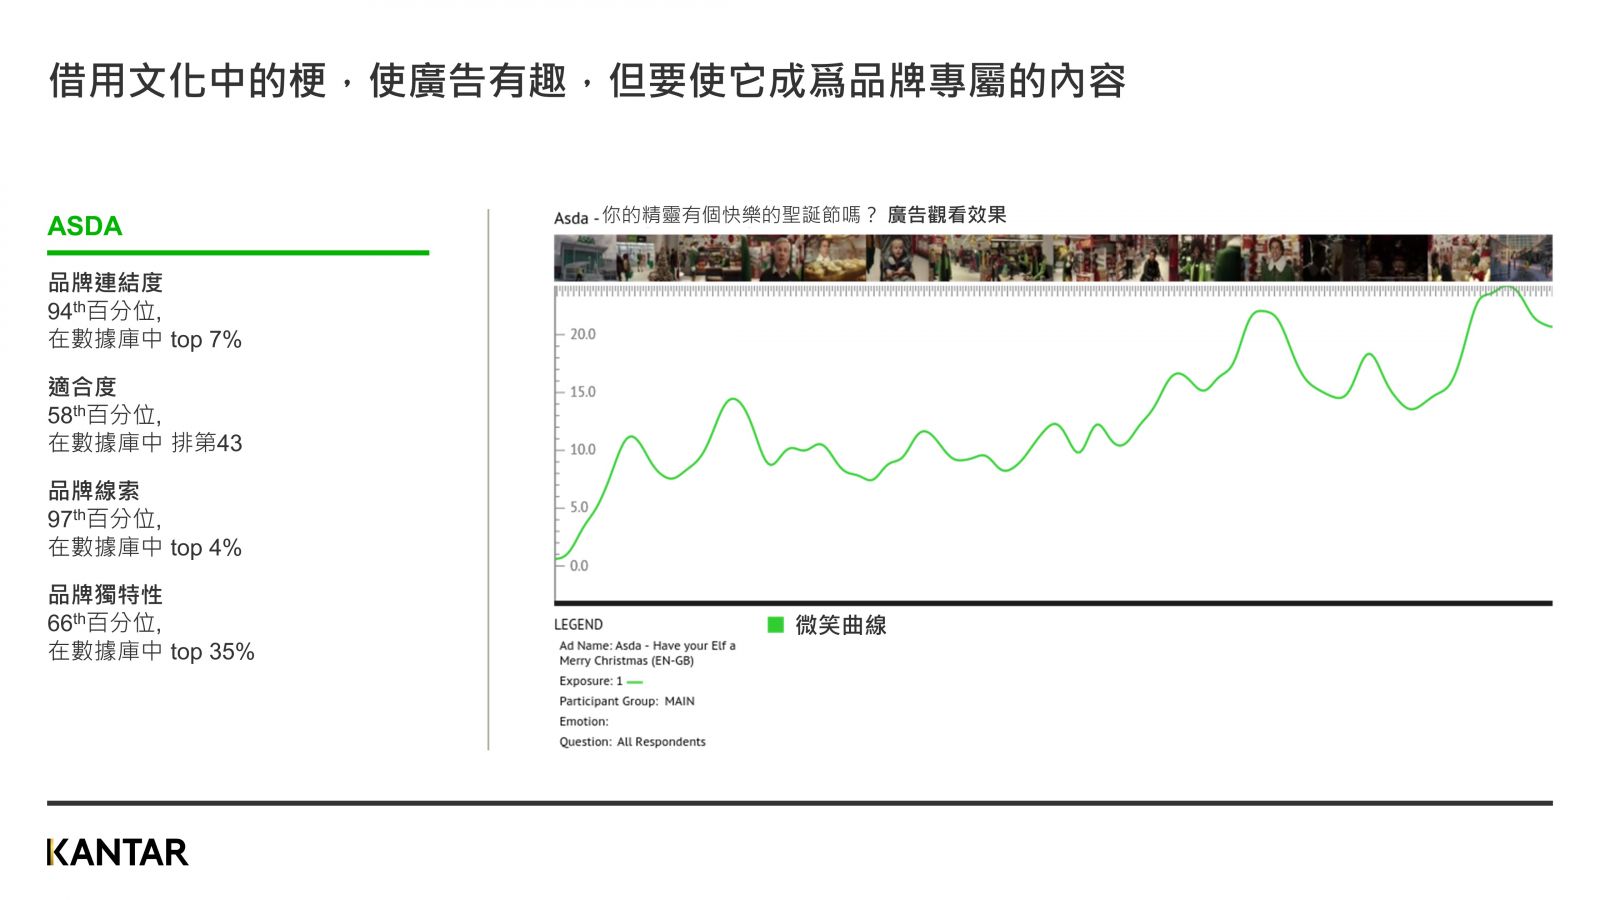Viewport: 1600px width, 900px height.
Task: Select the 品牌線索 label
Action: point(94,491)
